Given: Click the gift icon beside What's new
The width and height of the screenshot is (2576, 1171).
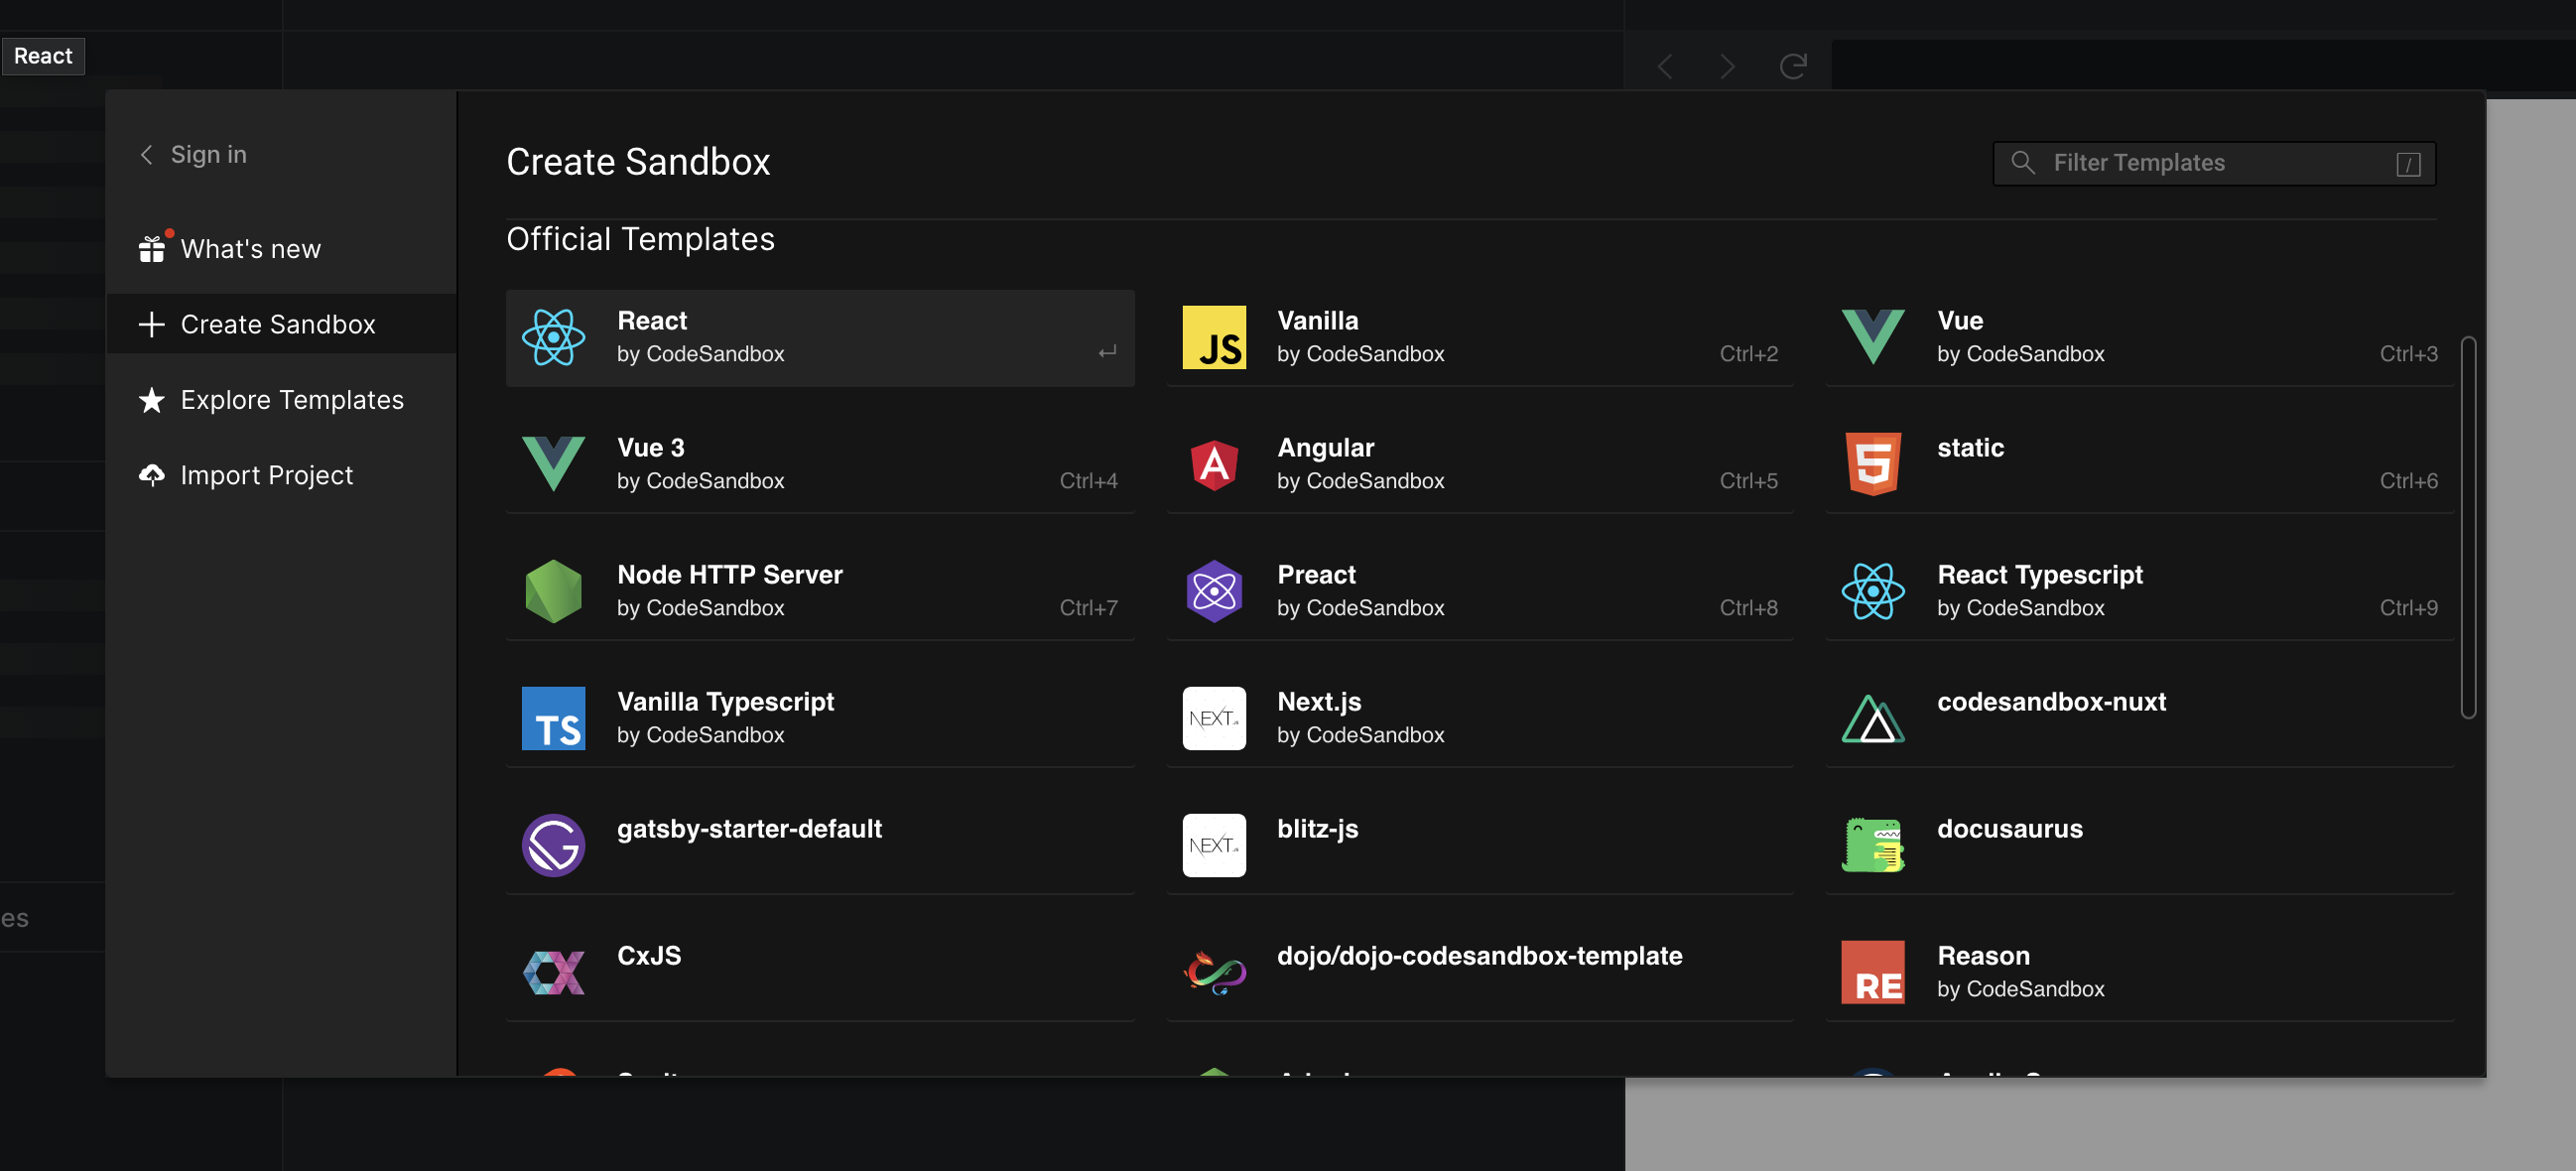Looking at the screenshot, I should 151,248.
